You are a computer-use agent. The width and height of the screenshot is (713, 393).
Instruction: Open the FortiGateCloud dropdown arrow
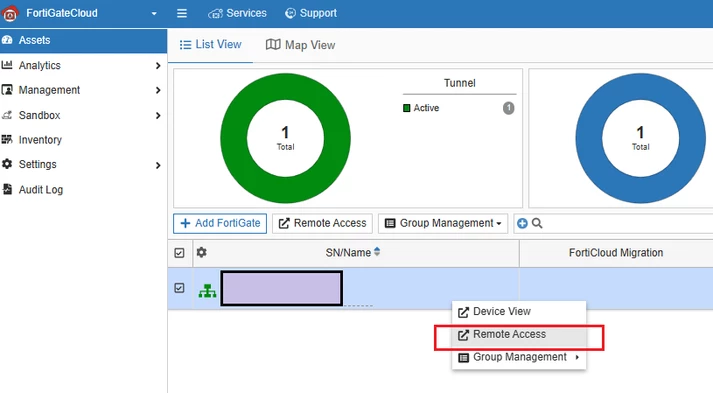[154, 14]
